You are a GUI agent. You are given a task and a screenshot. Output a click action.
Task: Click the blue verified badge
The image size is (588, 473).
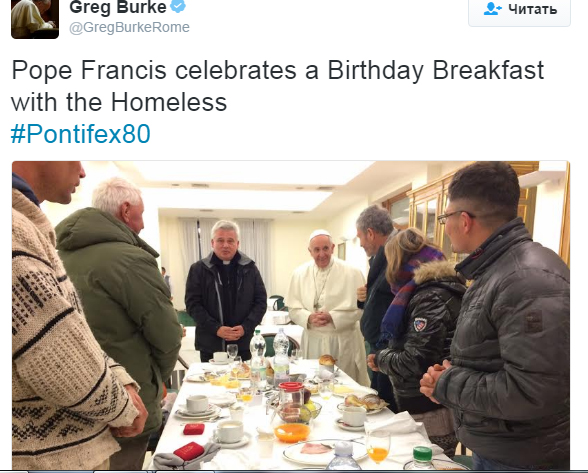click(178, 6)
